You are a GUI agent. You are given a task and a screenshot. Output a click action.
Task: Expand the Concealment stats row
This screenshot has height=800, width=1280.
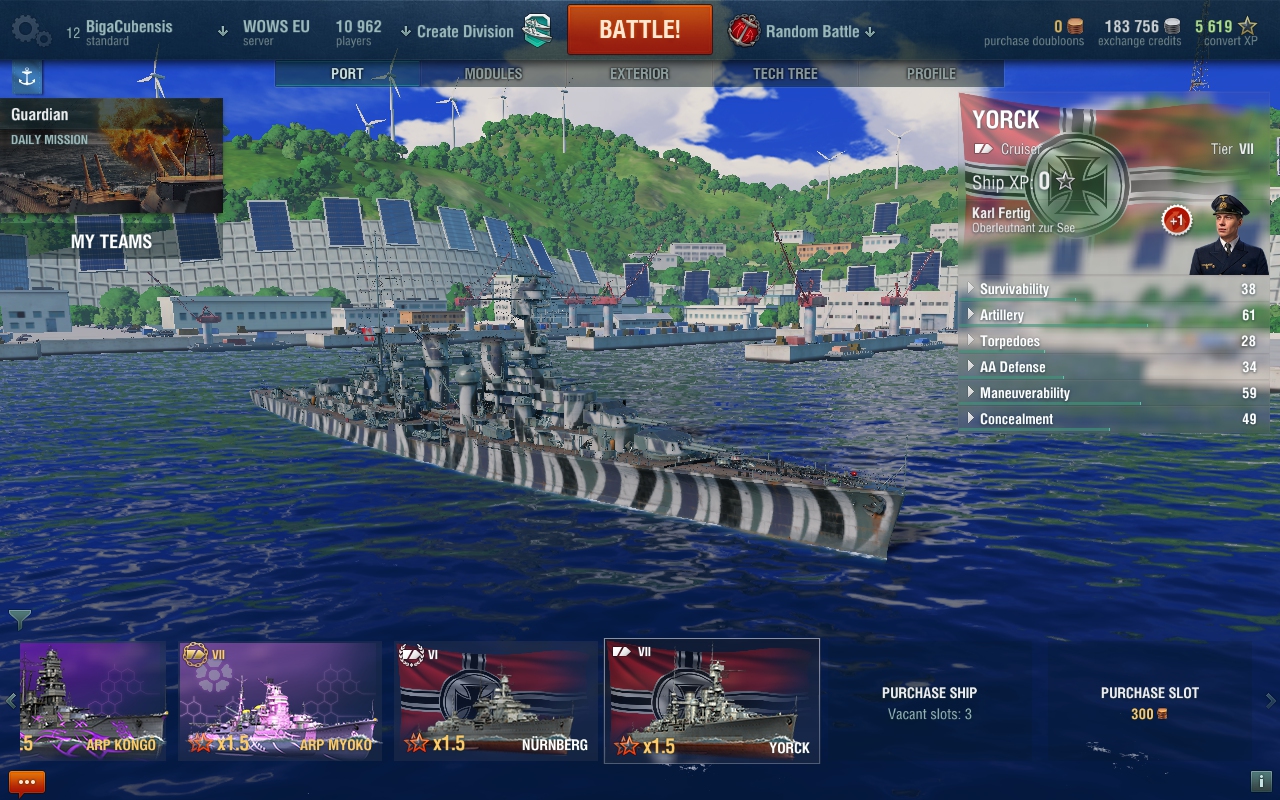(1114, 419)
